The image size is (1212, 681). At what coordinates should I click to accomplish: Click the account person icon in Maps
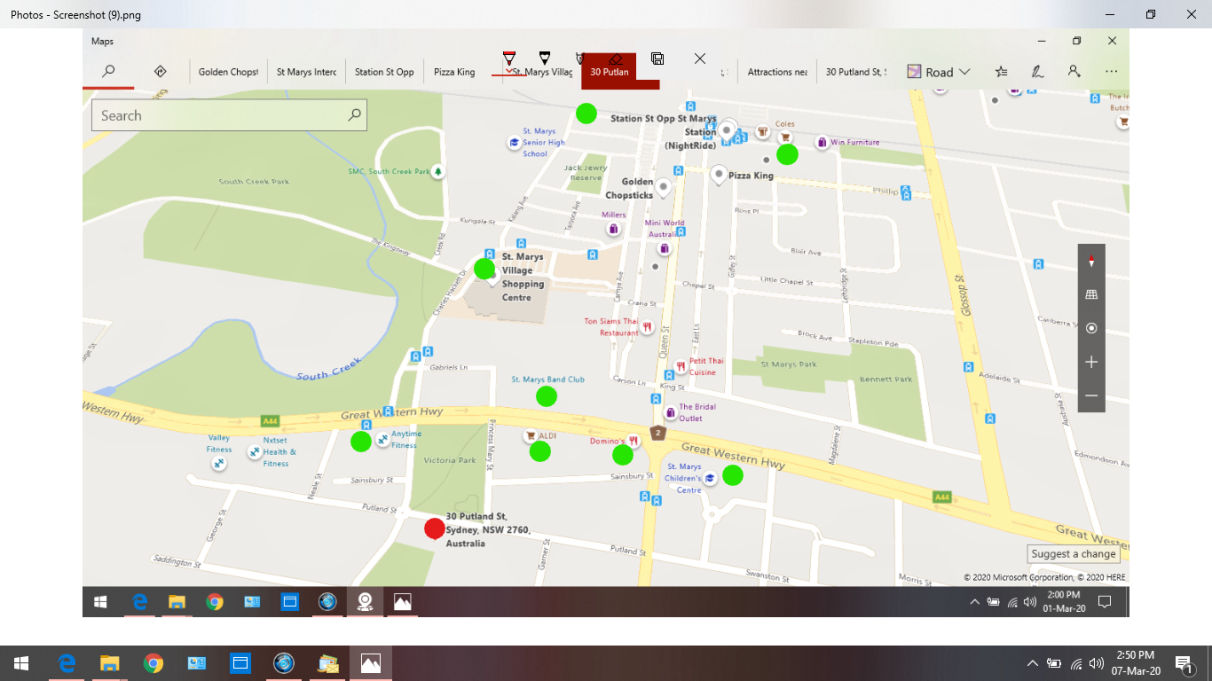[x=1074, y=72]
